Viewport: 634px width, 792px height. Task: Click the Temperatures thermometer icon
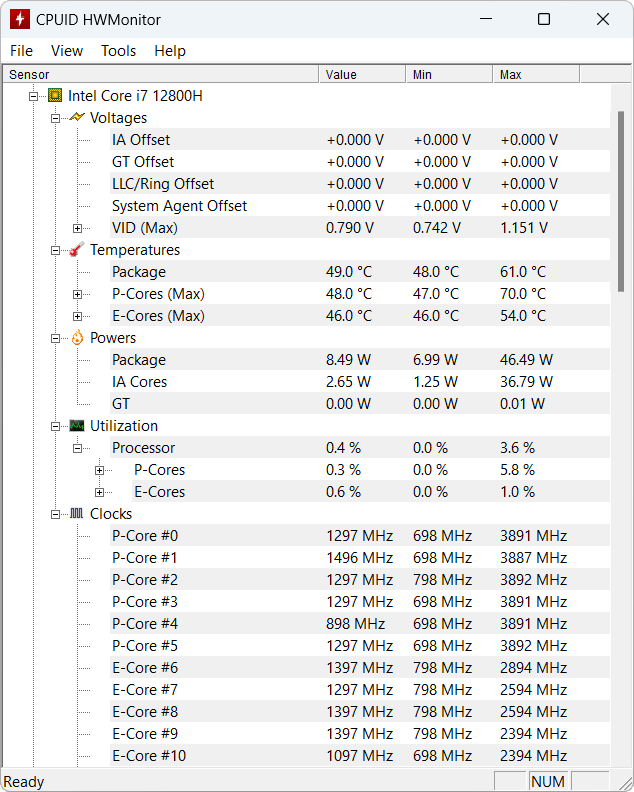click(x=77, y=250)
